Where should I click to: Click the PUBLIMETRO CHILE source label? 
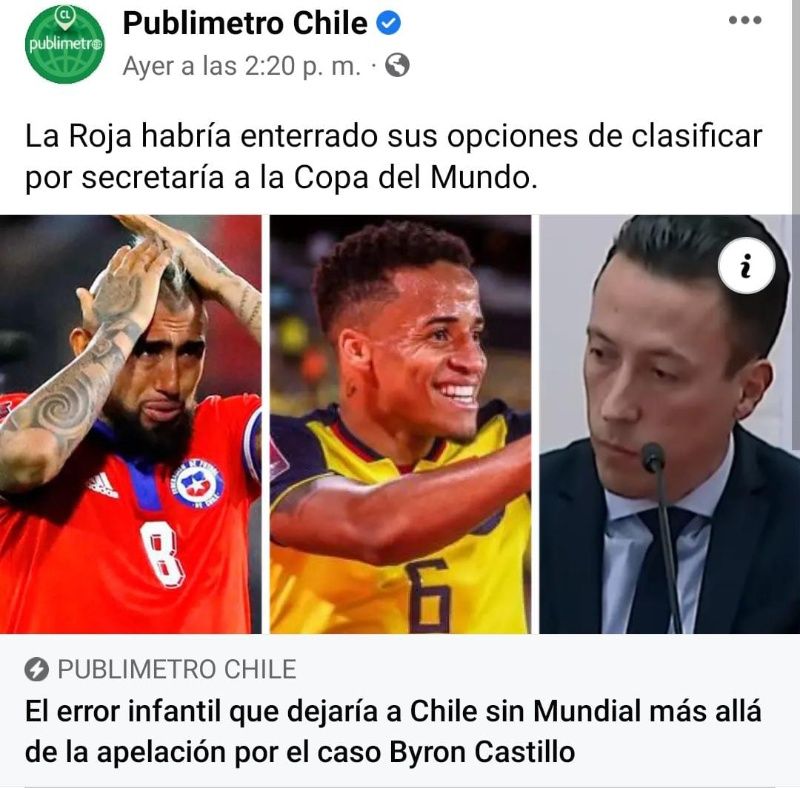(x=177, y=670)
